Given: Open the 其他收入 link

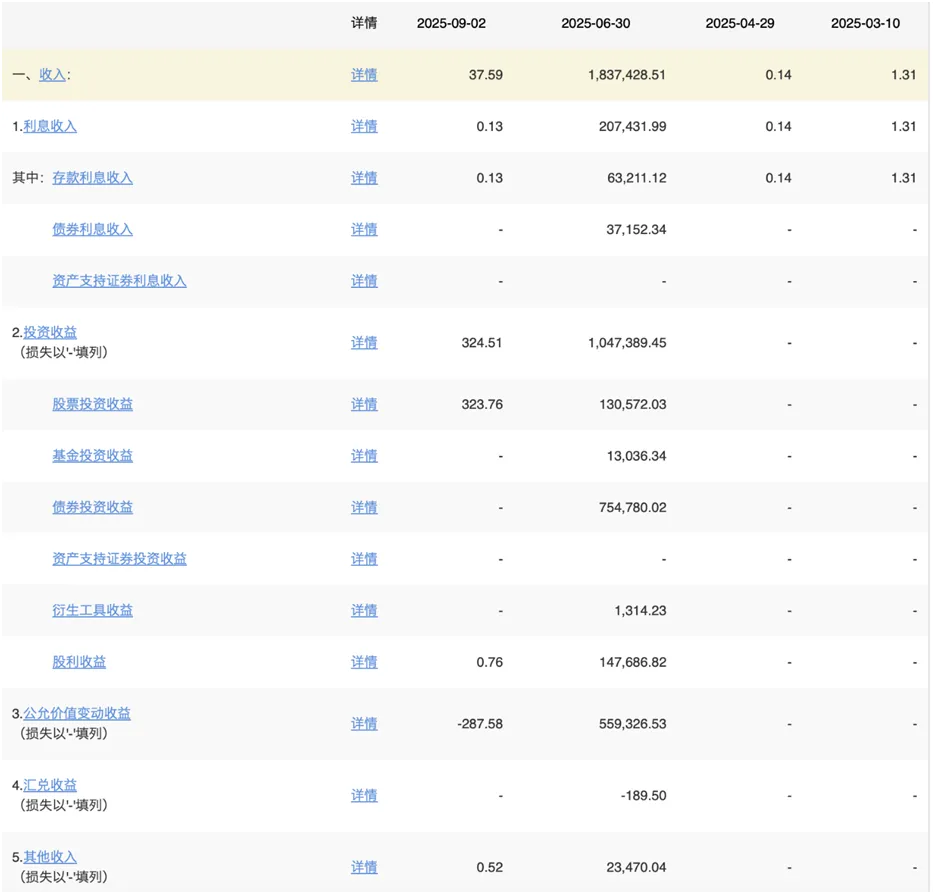Looking at the screenshot, I should pos(49,857).
